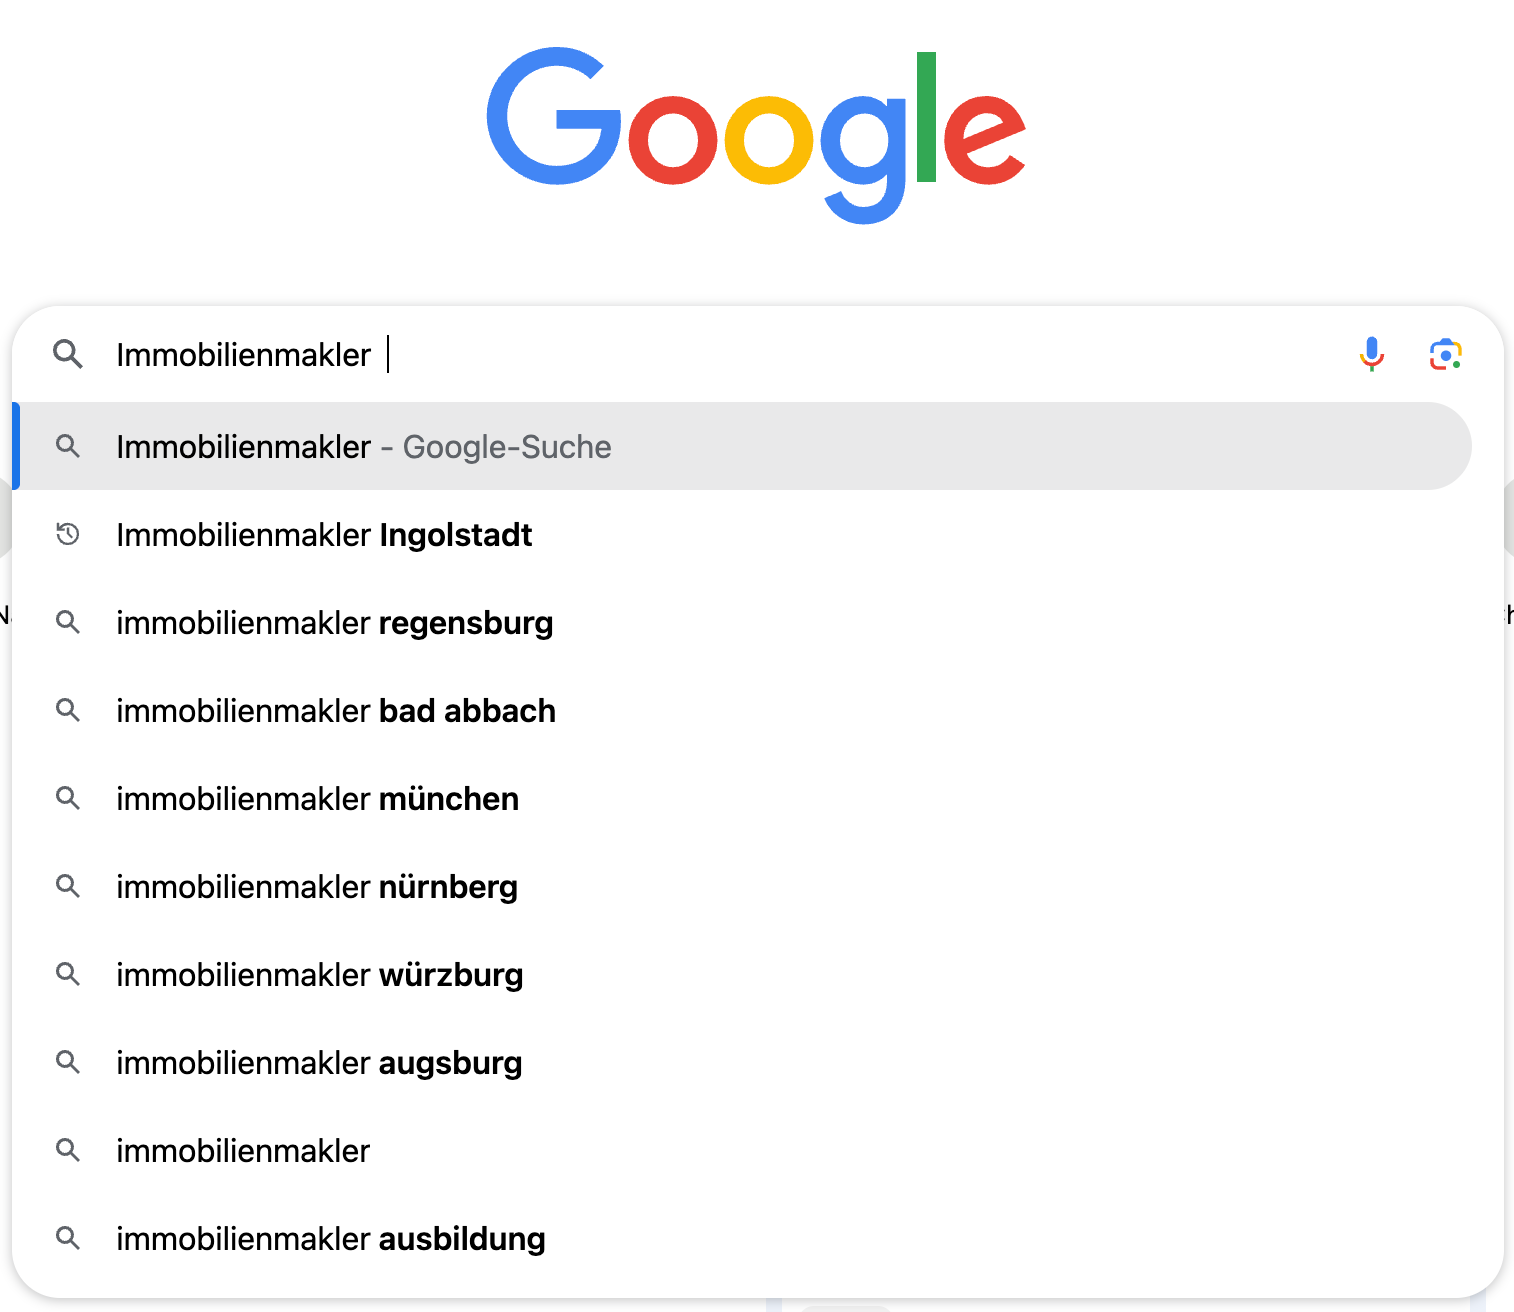This screenshot has width=1514, height=1312.
Task: Choose the "immobilienmakler augsburg" suggestion
Action: point(319,1063)
